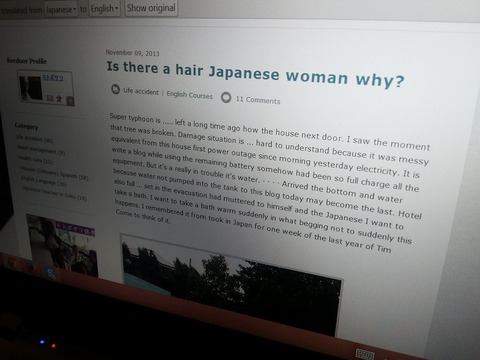Click the Skype icon on the taskbar

(51, 273)
